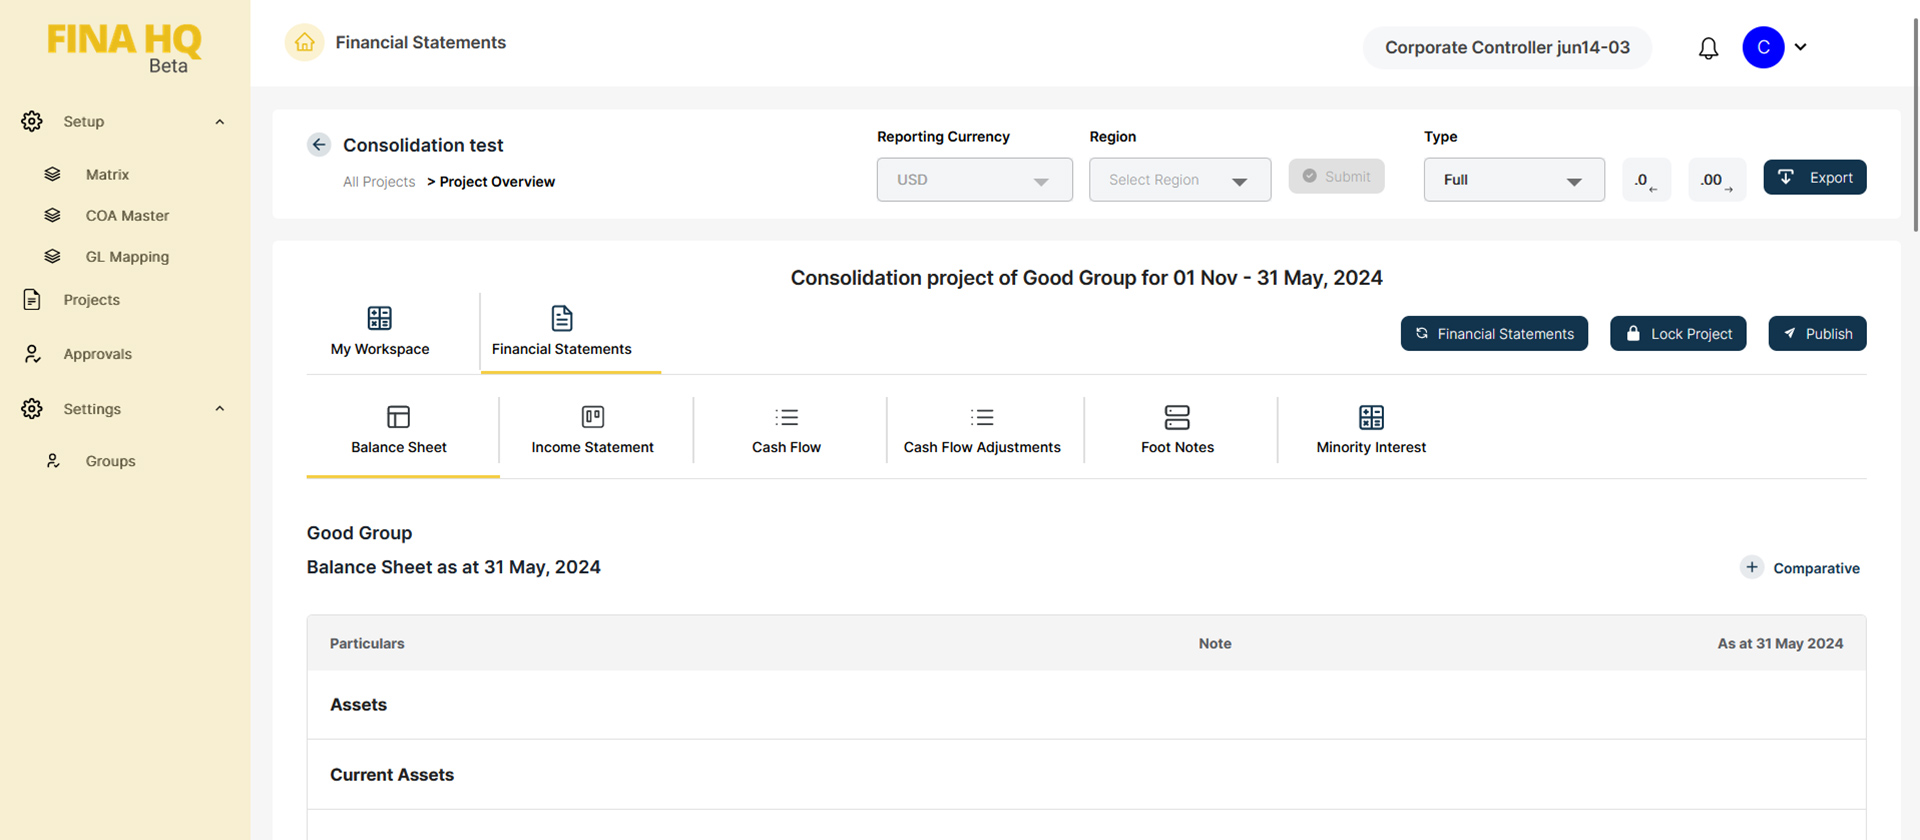Switch to the Income Statement tab

pyautogui.click(x=592, y=431)
